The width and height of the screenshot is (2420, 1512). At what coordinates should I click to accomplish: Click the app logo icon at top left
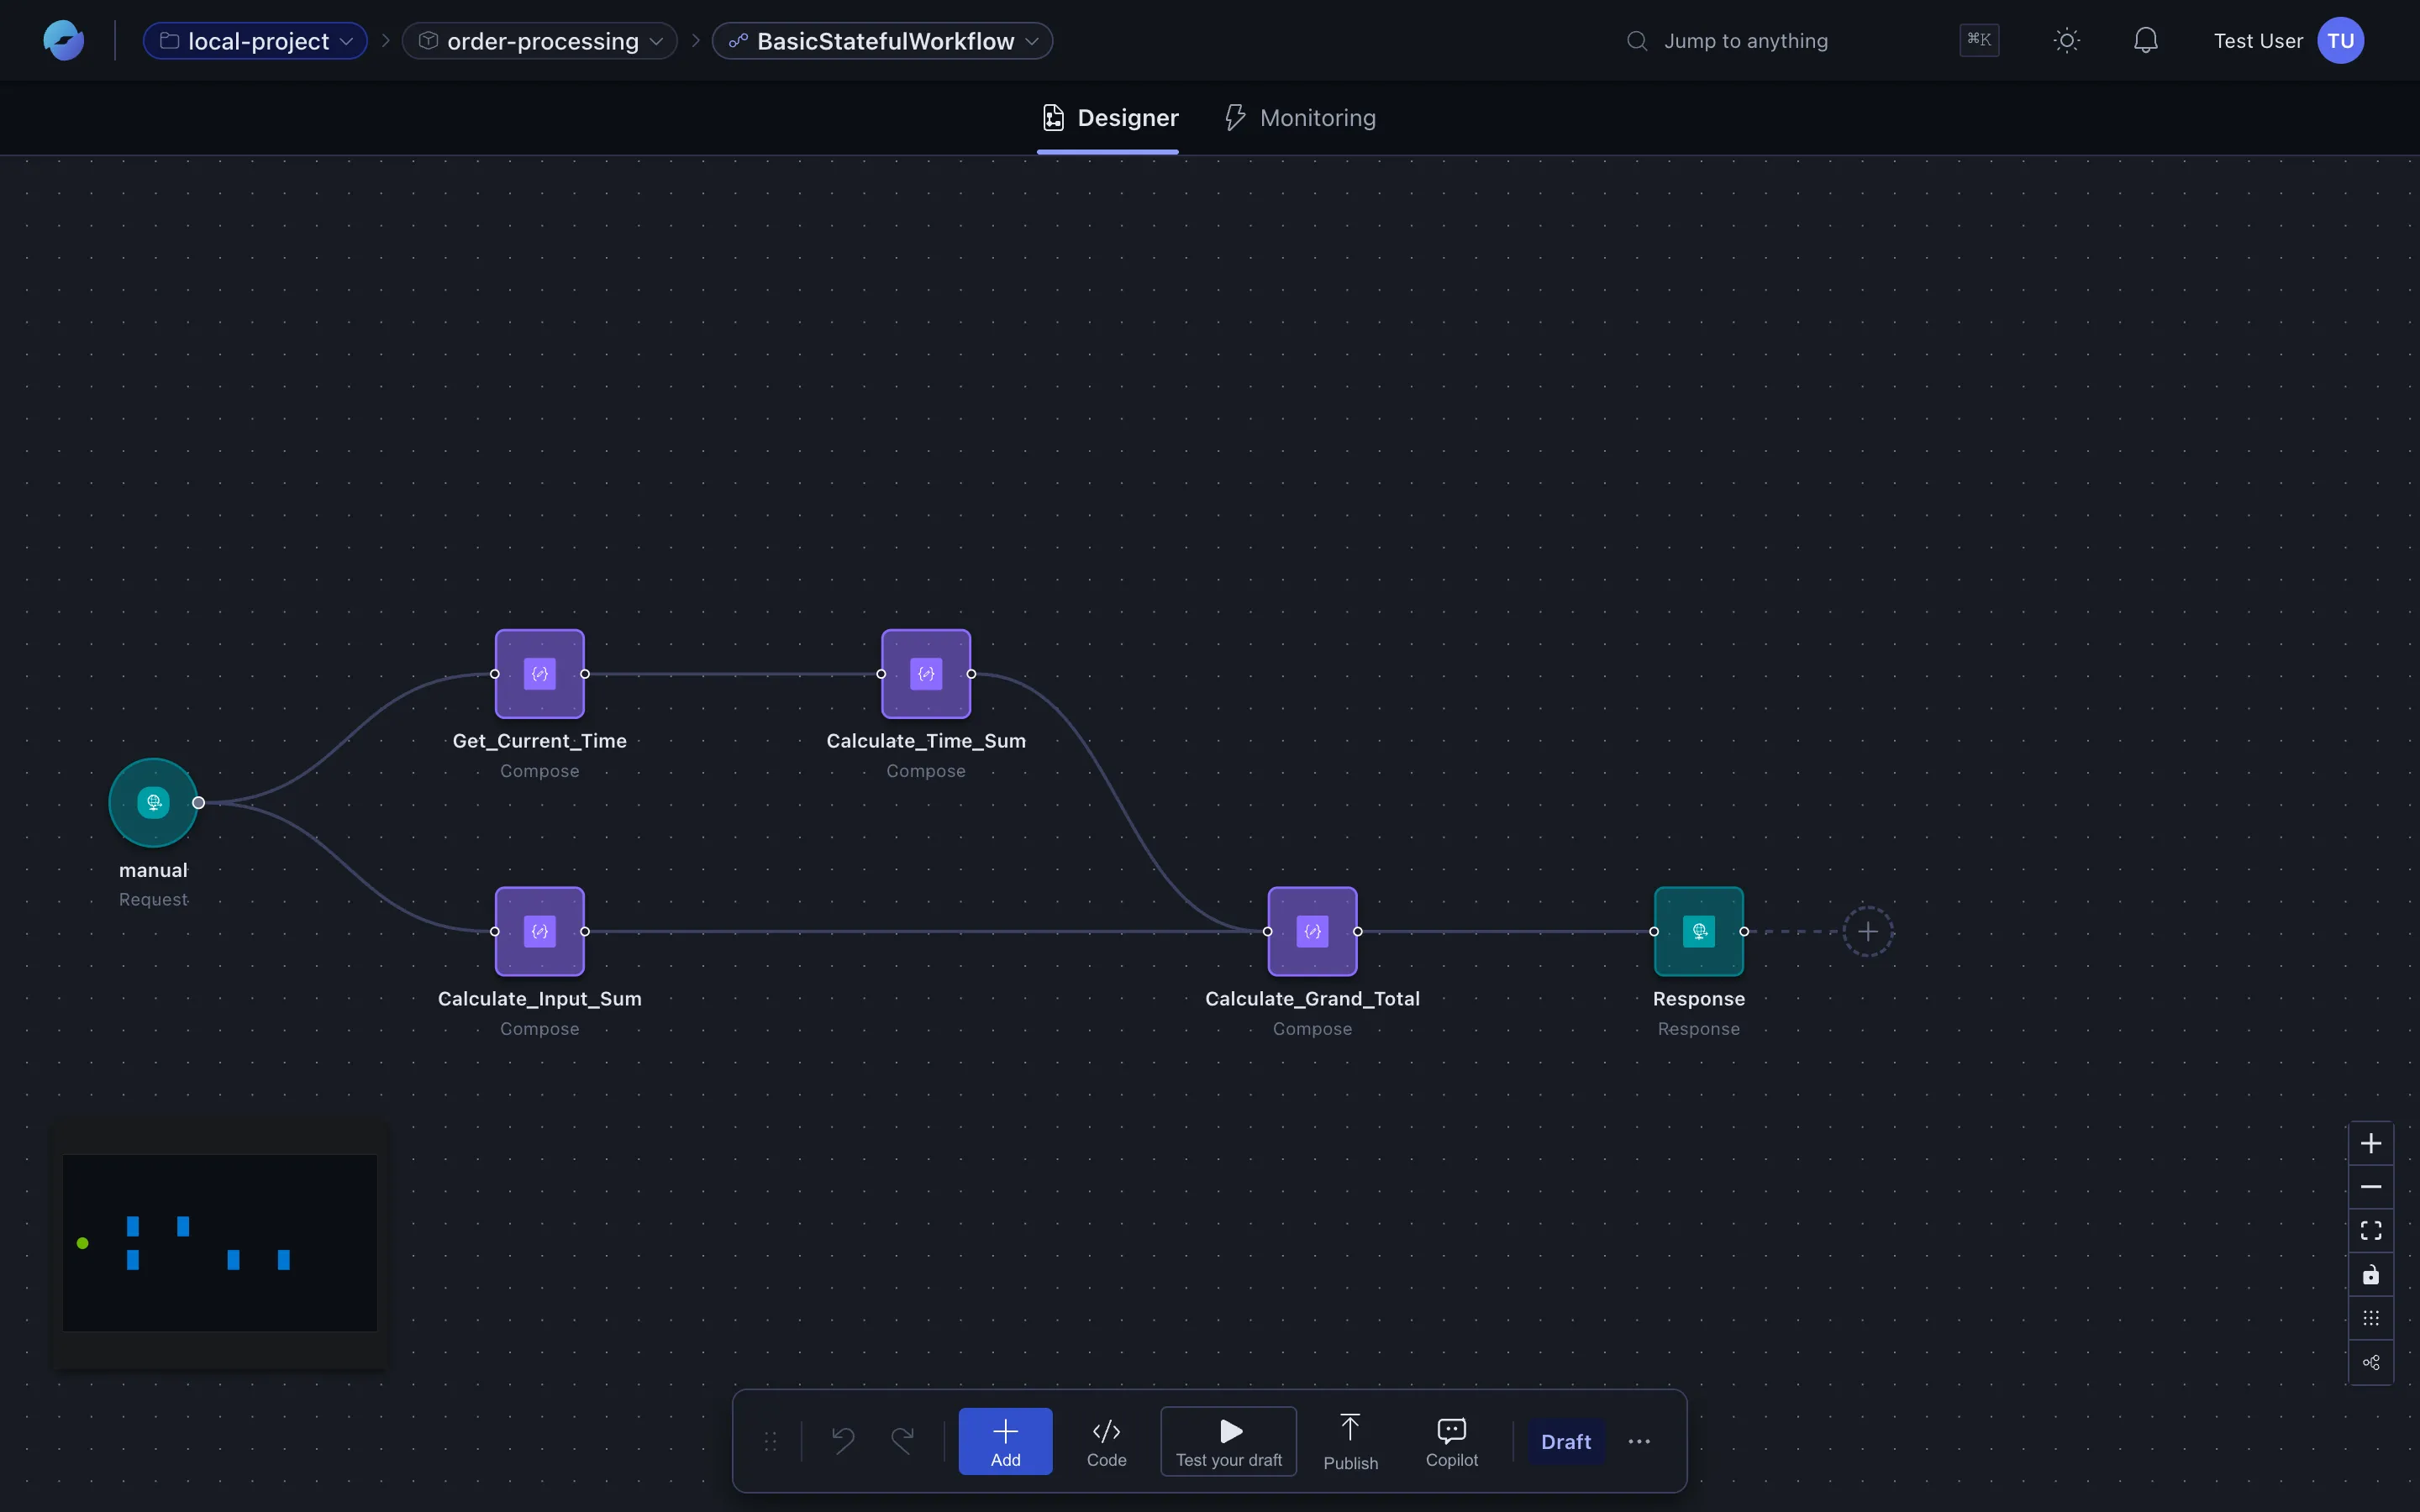[x=63, y=41]
